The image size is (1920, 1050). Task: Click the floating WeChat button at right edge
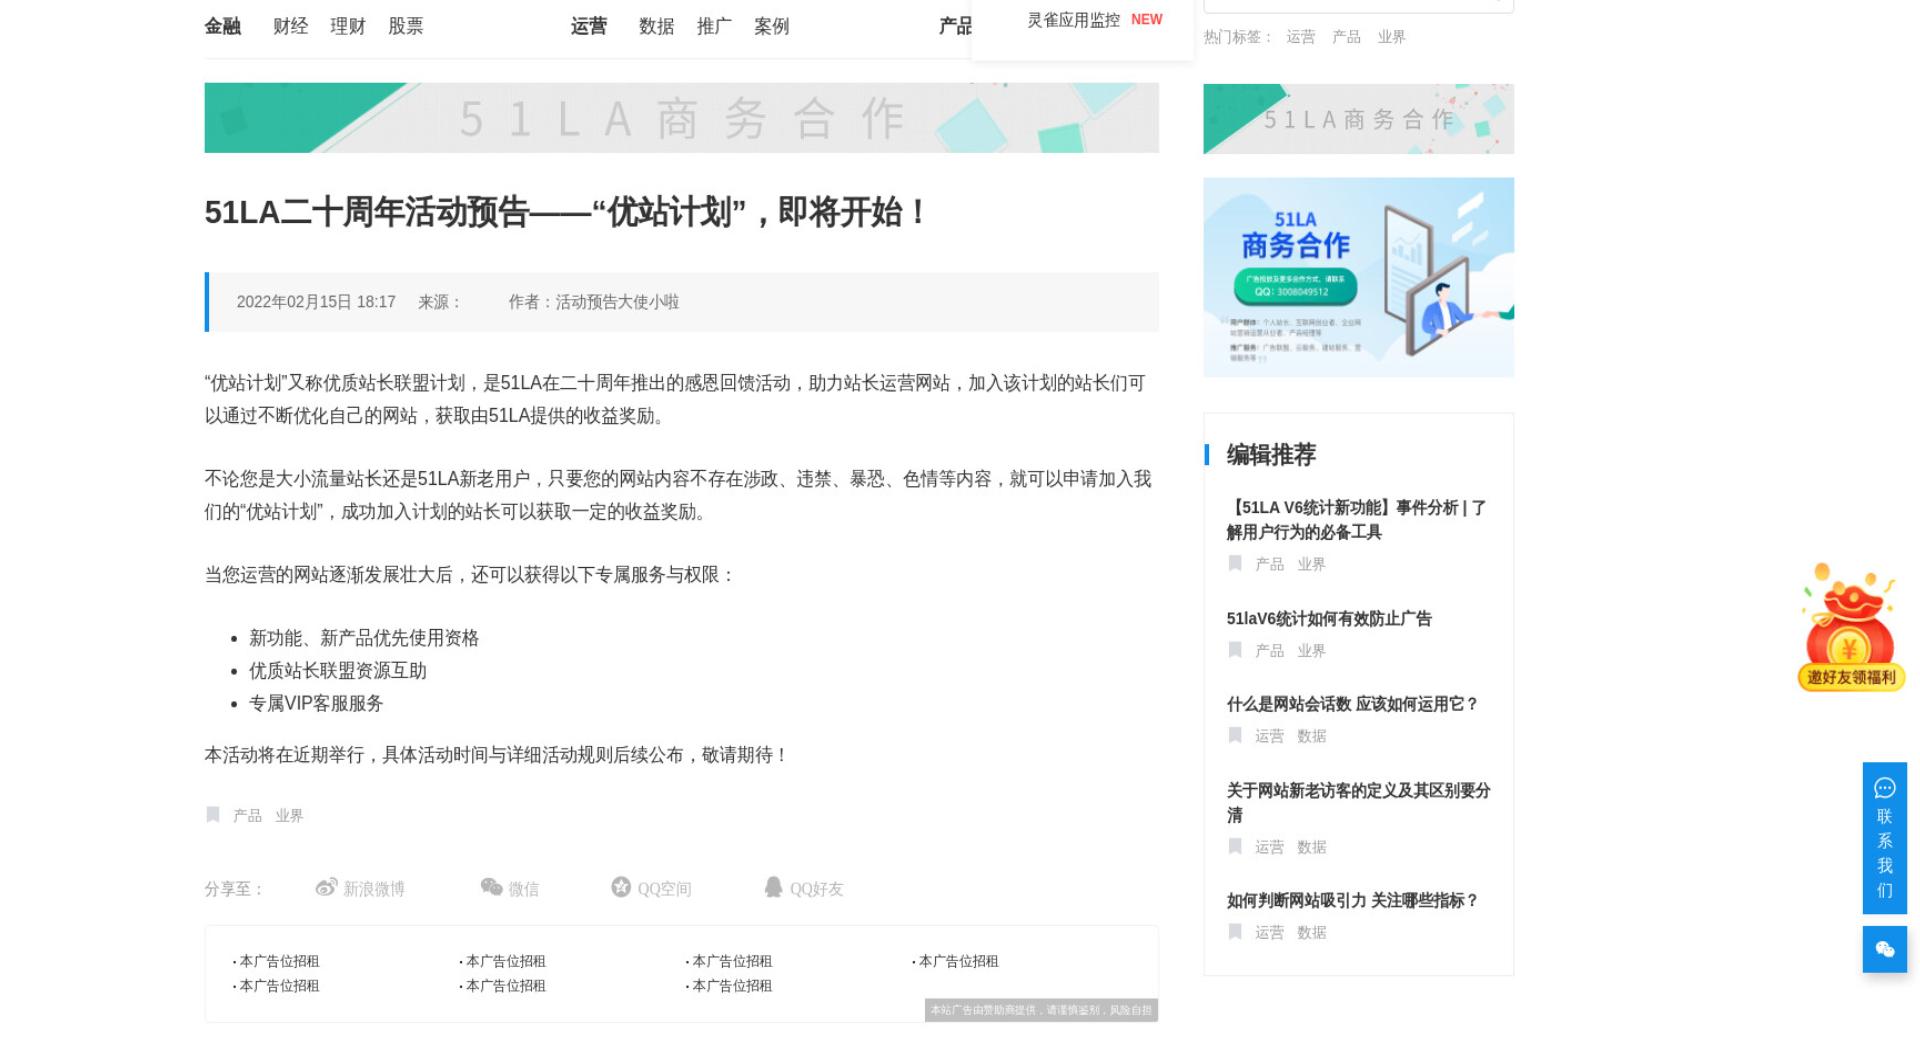coord(1885,949)
